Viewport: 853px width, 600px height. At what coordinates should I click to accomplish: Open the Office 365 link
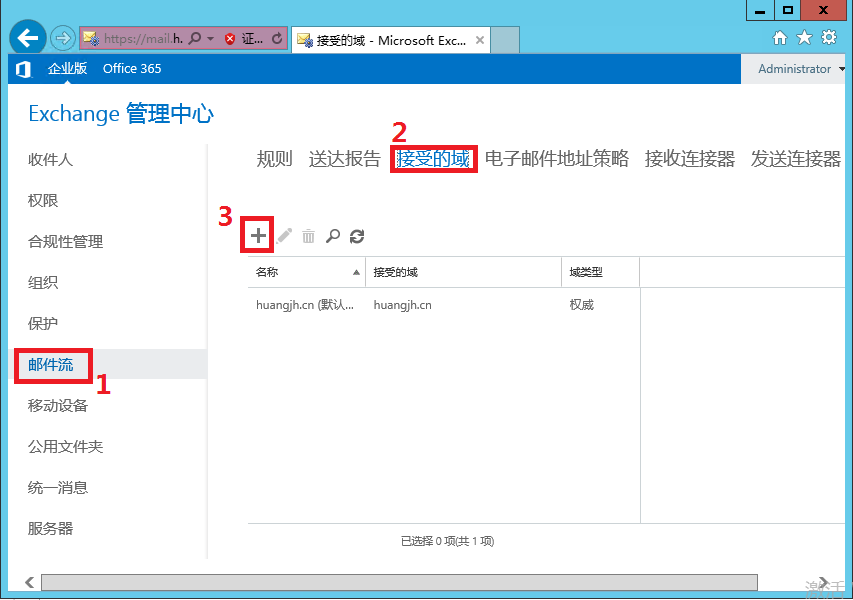(x=132, y=69)
